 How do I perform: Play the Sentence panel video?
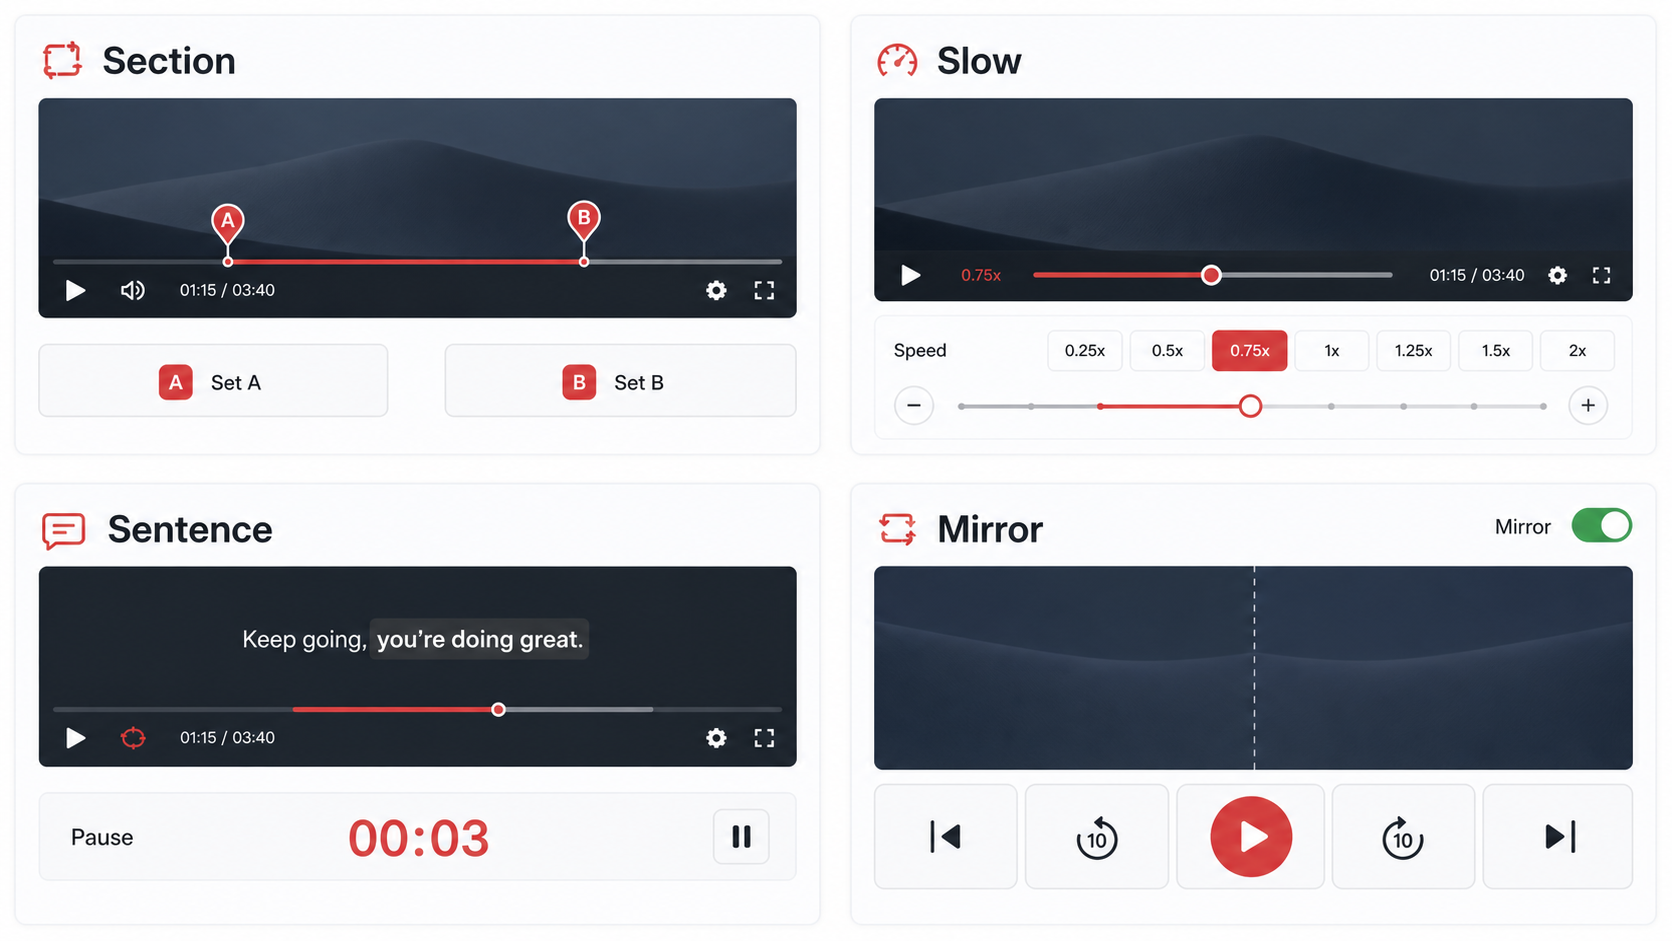point(75,738)
